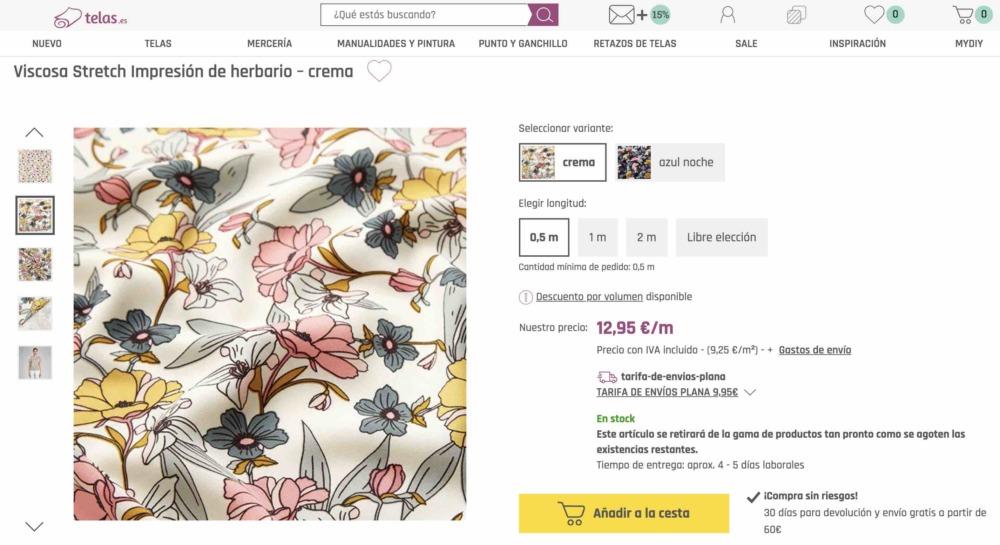Type in the ¿Qué estás buscando? search field
The height and width of the screenshot is (545, 1000).
[x=425, y=15]
